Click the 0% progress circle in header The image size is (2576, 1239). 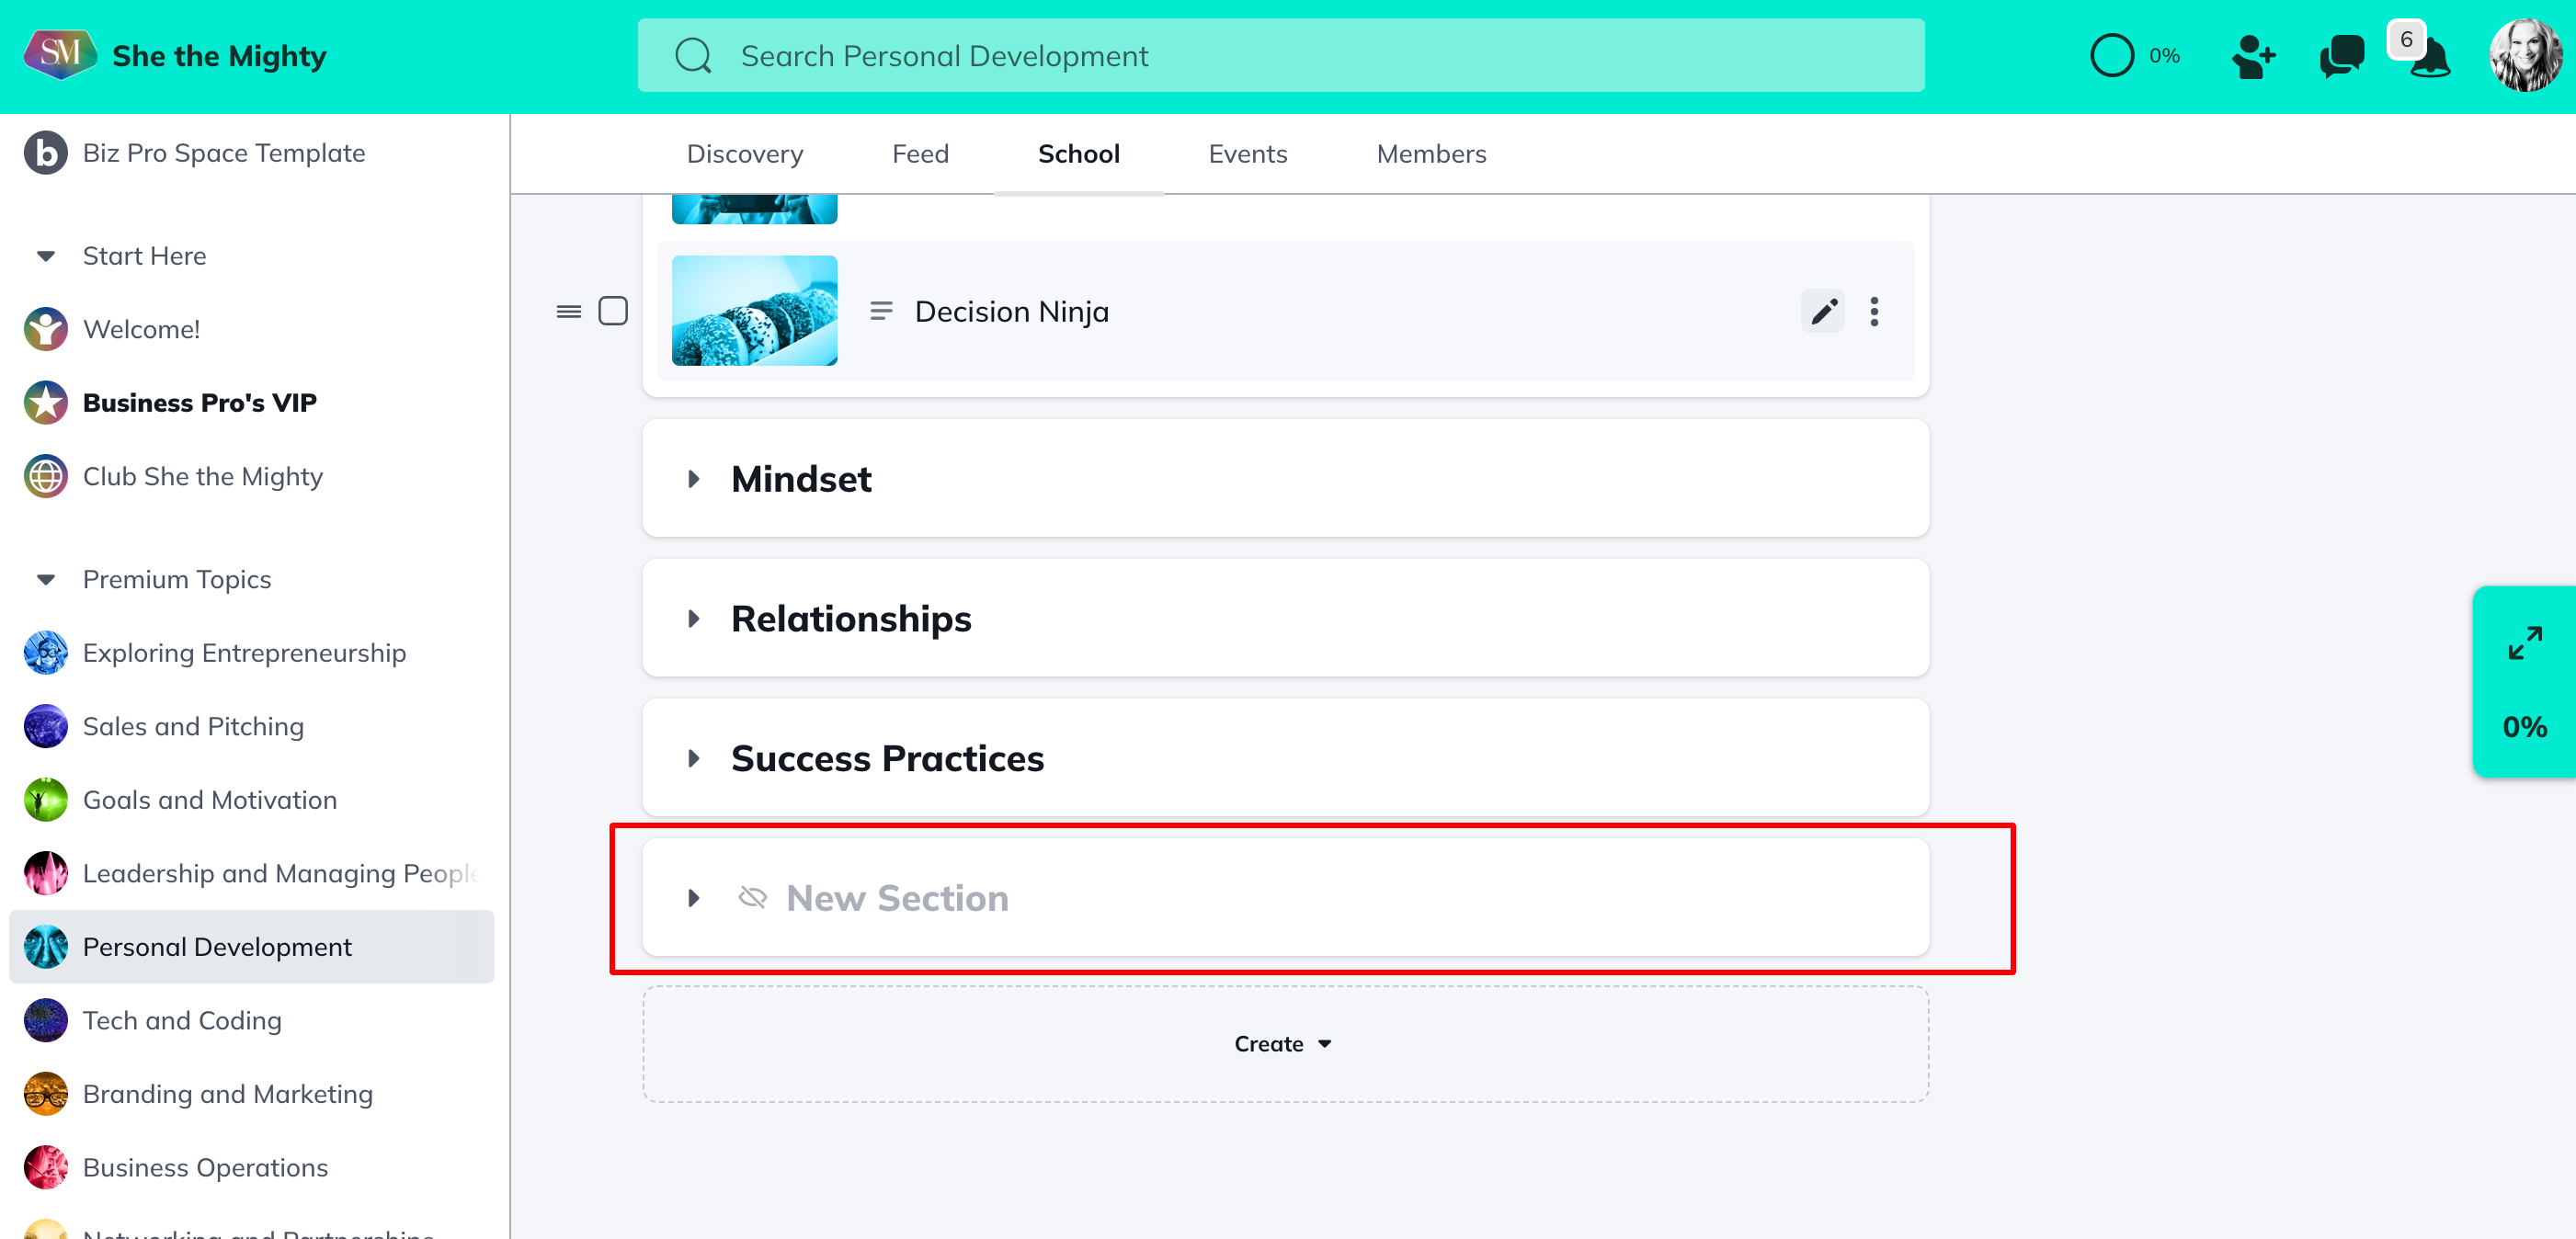[x=2112, y=56]
